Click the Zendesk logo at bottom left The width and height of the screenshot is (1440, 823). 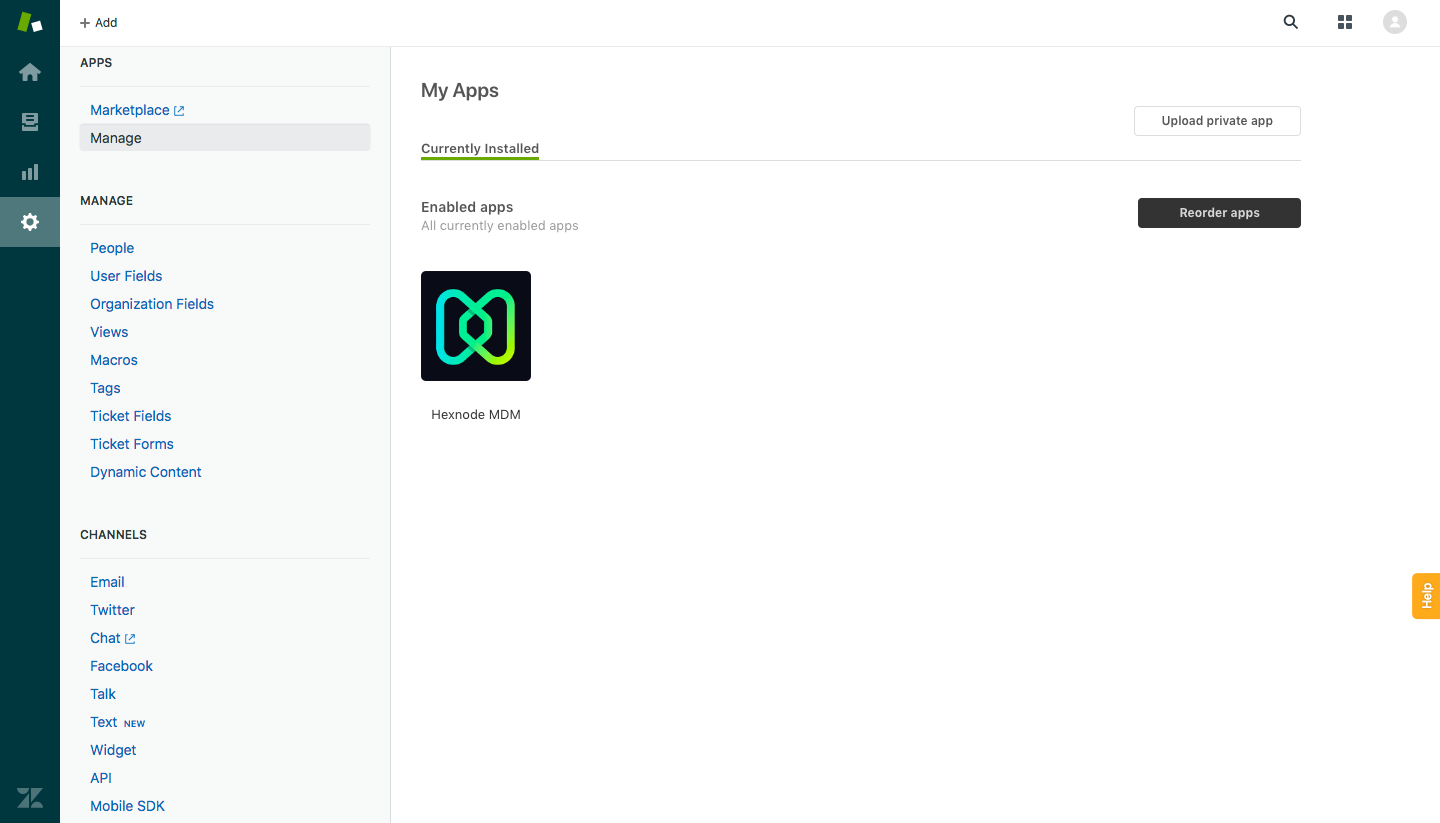pyautogui.click(x=30, y=797)
